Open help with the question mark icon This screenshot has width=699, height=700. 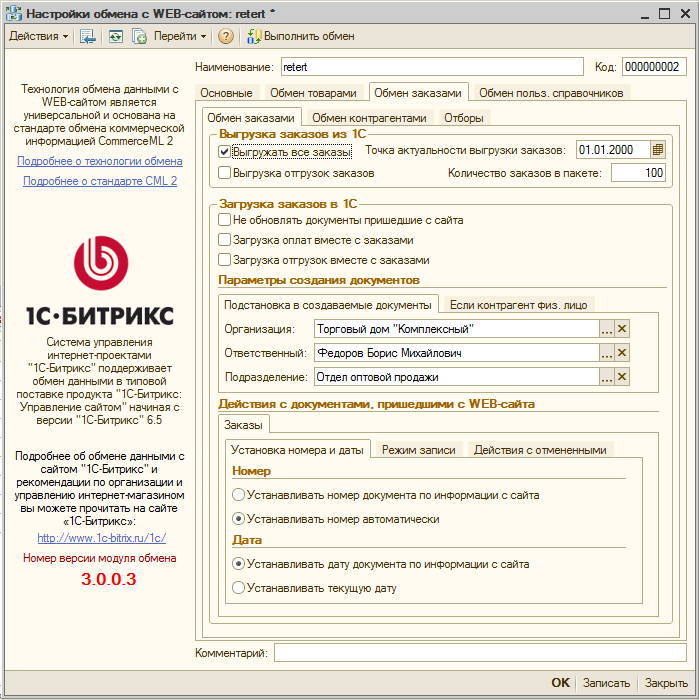click(226, 36)
